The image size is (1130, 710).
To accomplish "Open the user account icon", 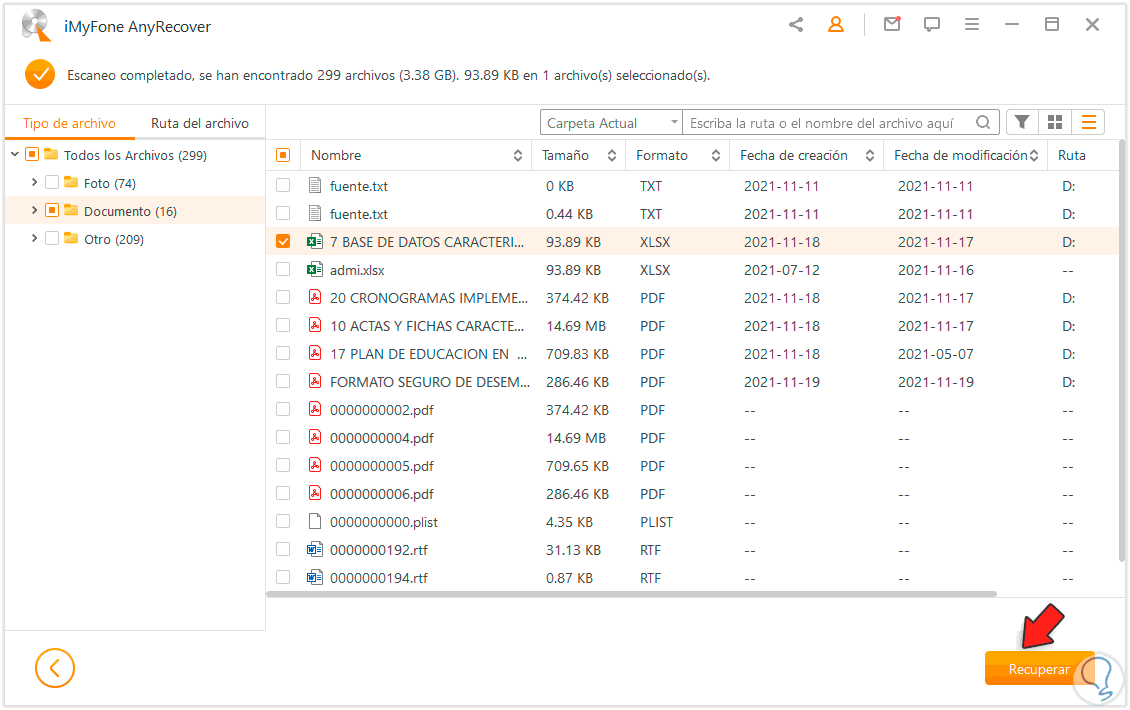I will point(835,25).
